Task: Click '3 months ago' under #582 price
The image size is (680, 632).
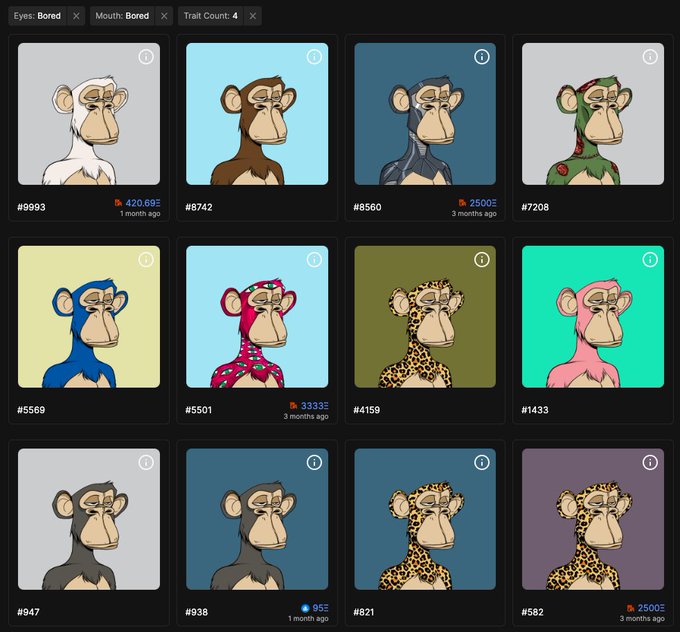Action: pyautogui.click(x=642, y=619)
